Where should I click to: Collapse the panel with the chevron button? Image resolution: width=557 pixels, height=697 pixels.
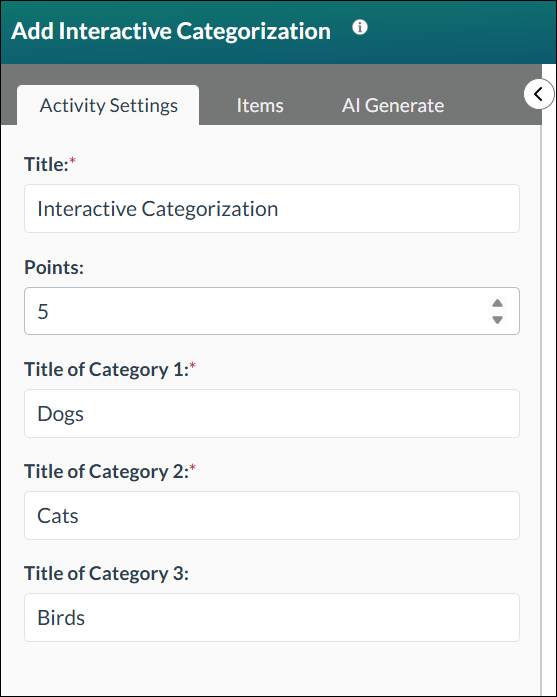pos(539,94)
